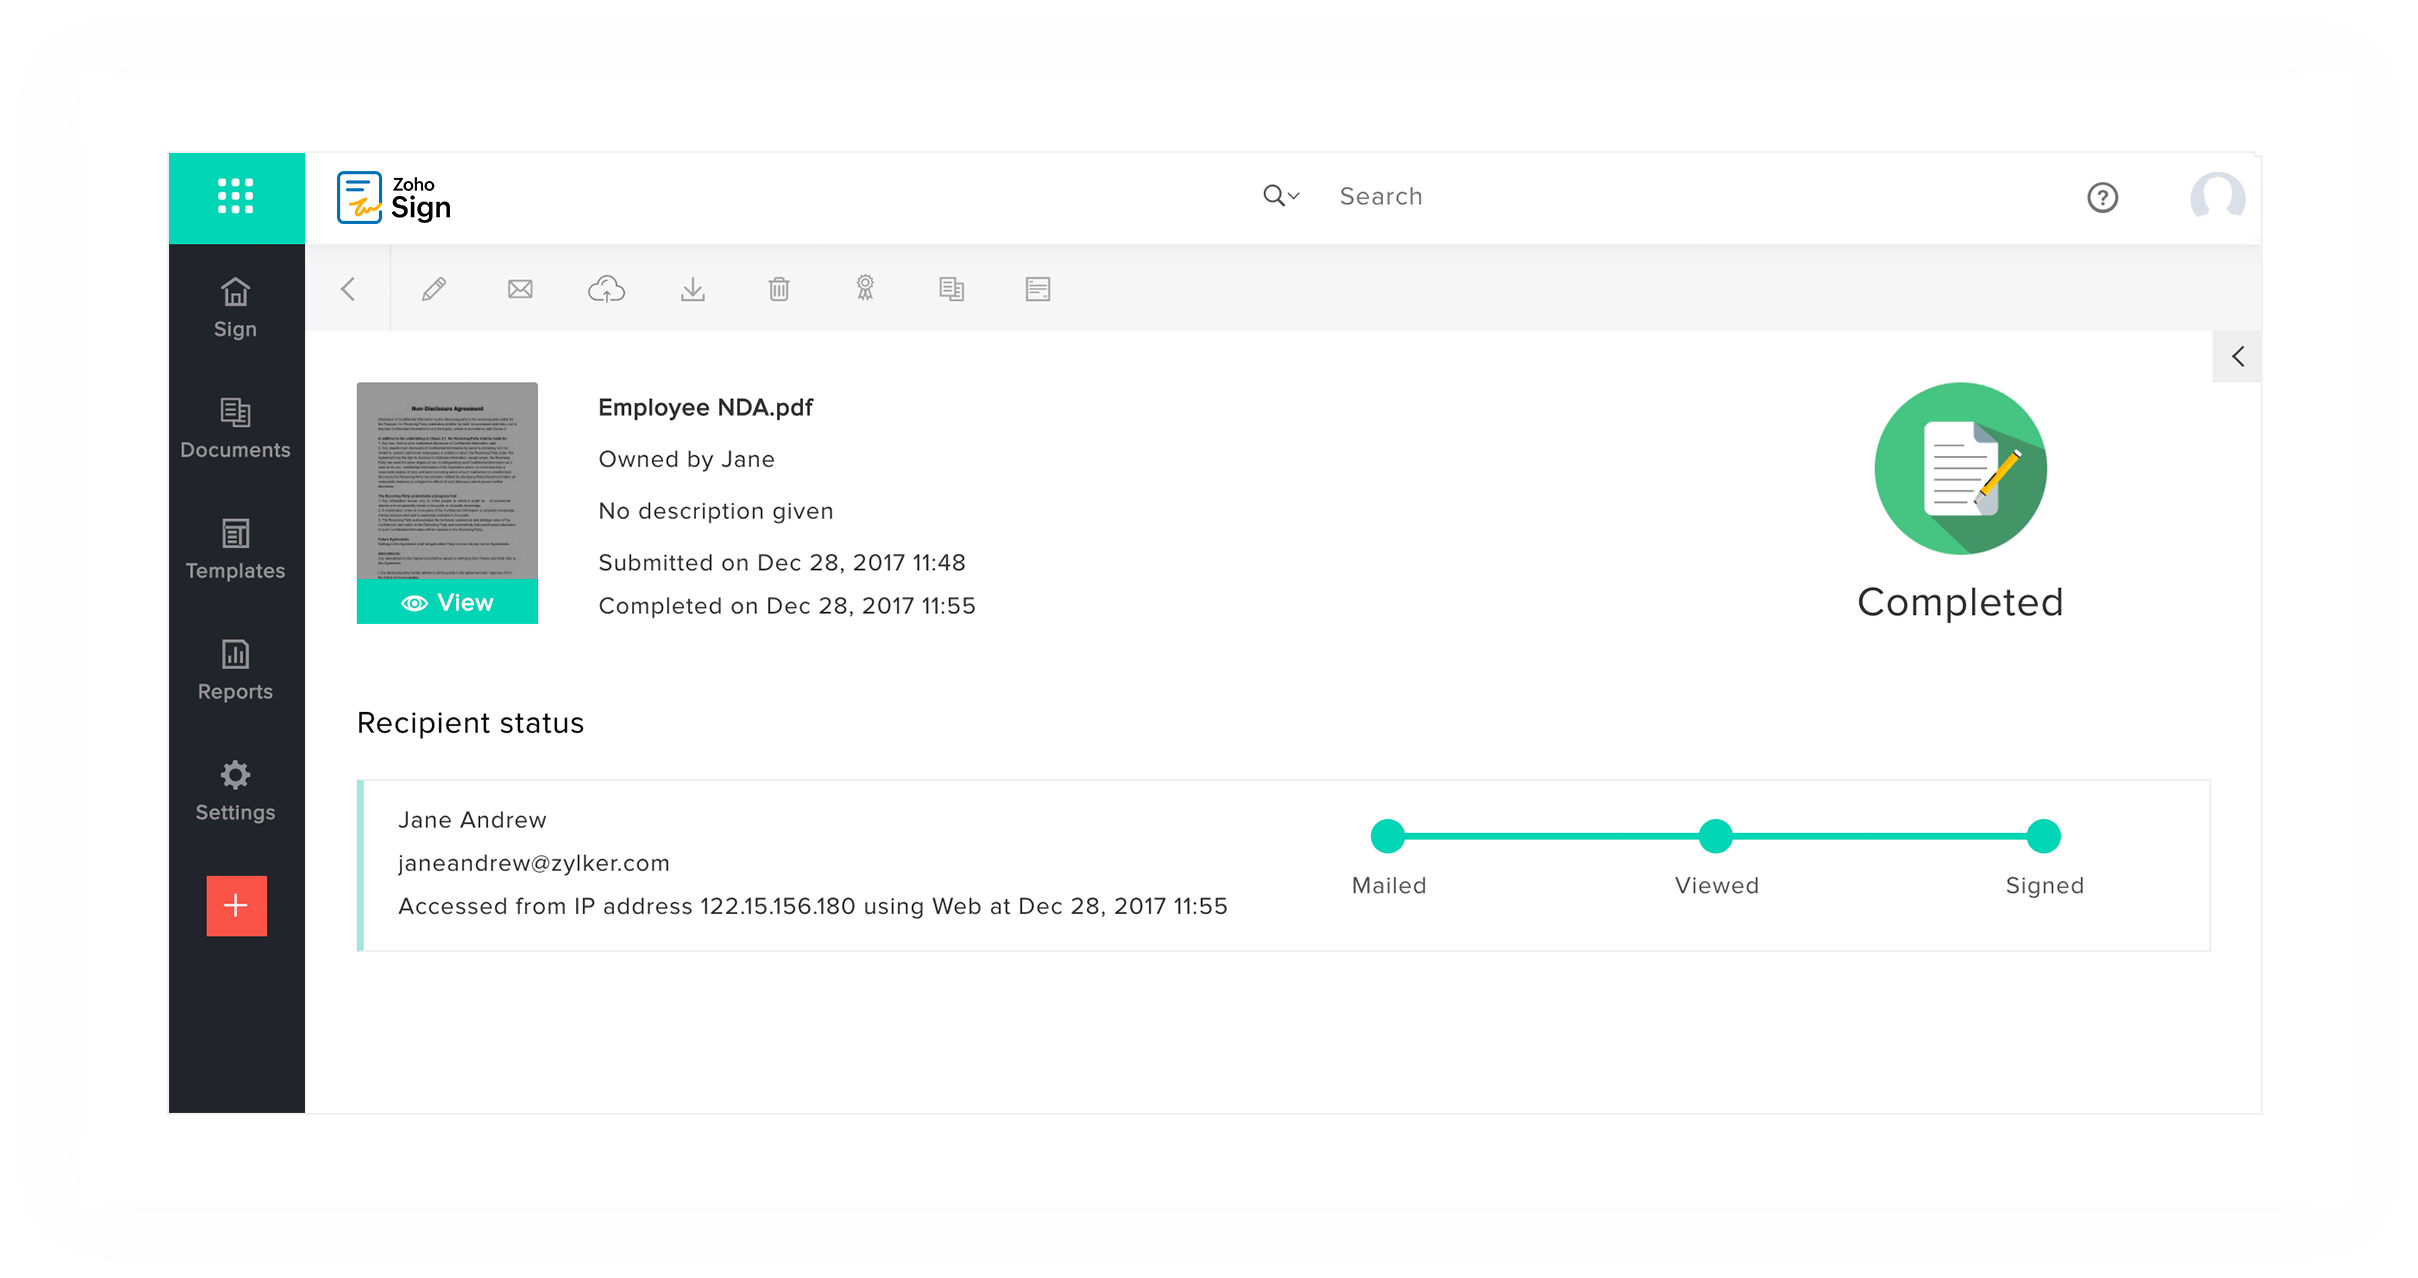The width and height of the screenshot is (2418, 1278).
Task: Click the View document button
Action: [447, 602]
